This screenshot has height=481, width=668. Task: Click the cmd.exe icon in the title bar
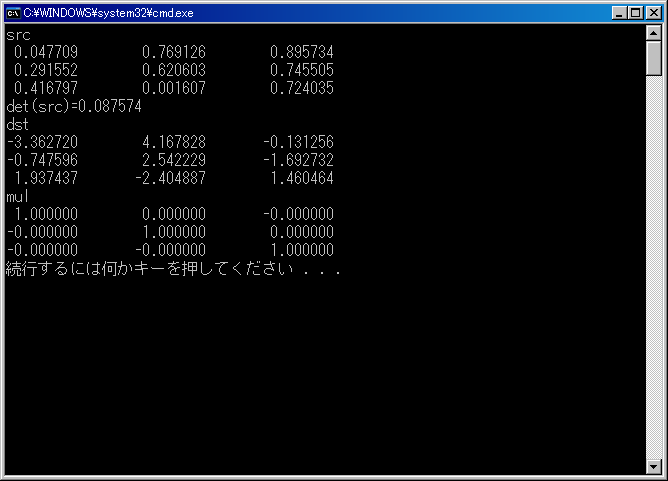[x=13, y=12]
